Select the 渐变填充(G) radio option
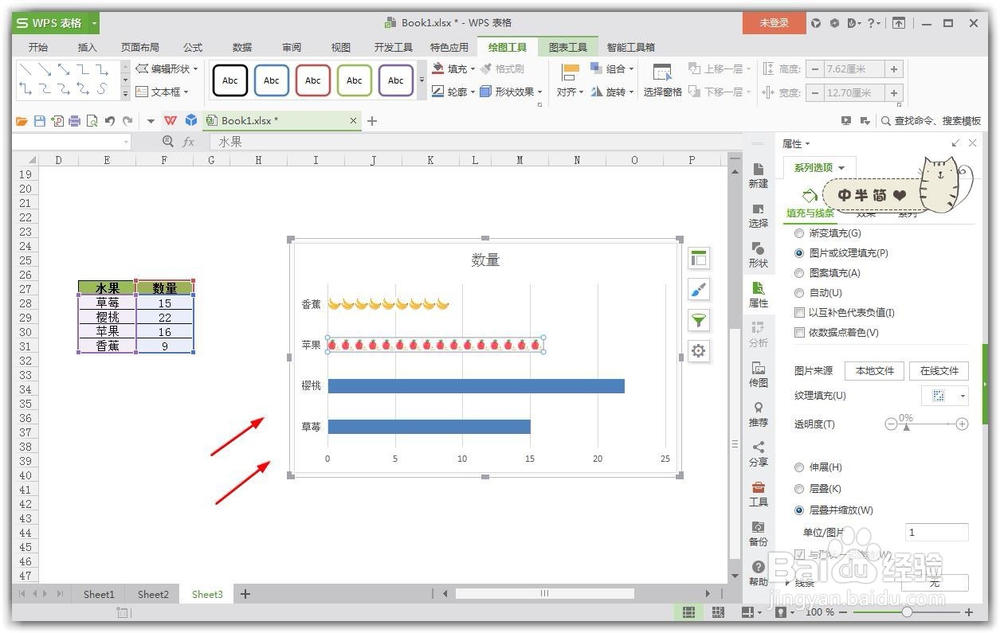Viewport: 1000px width, 633px height. [x=799, y=233]
